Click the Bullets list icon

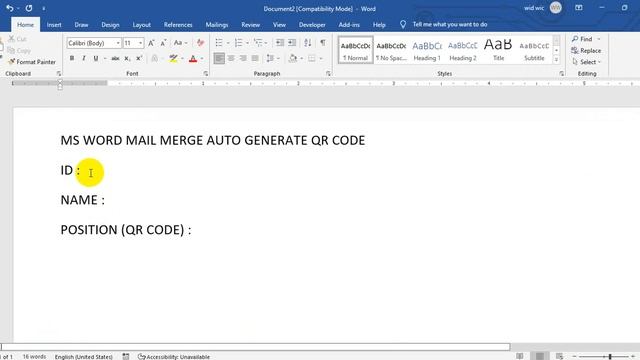pyautogui.click(x=219, y=43)
